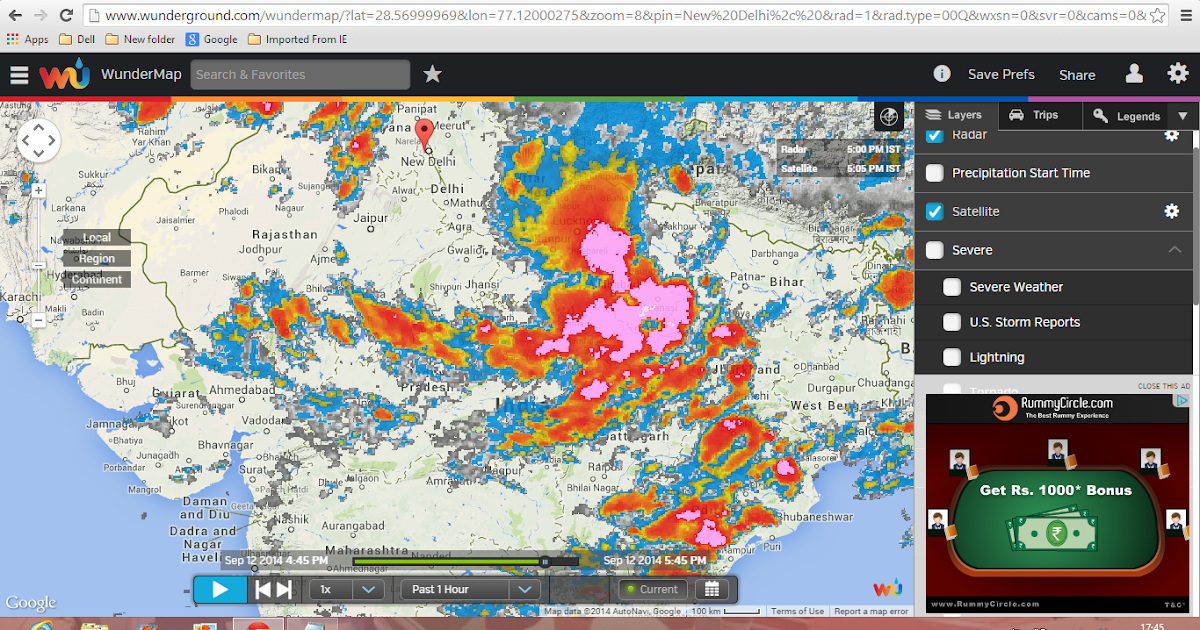The width and height of the screenshot is (1200, 630).
Task: Open New folder bookmarks folder
Action: (139, 39)
